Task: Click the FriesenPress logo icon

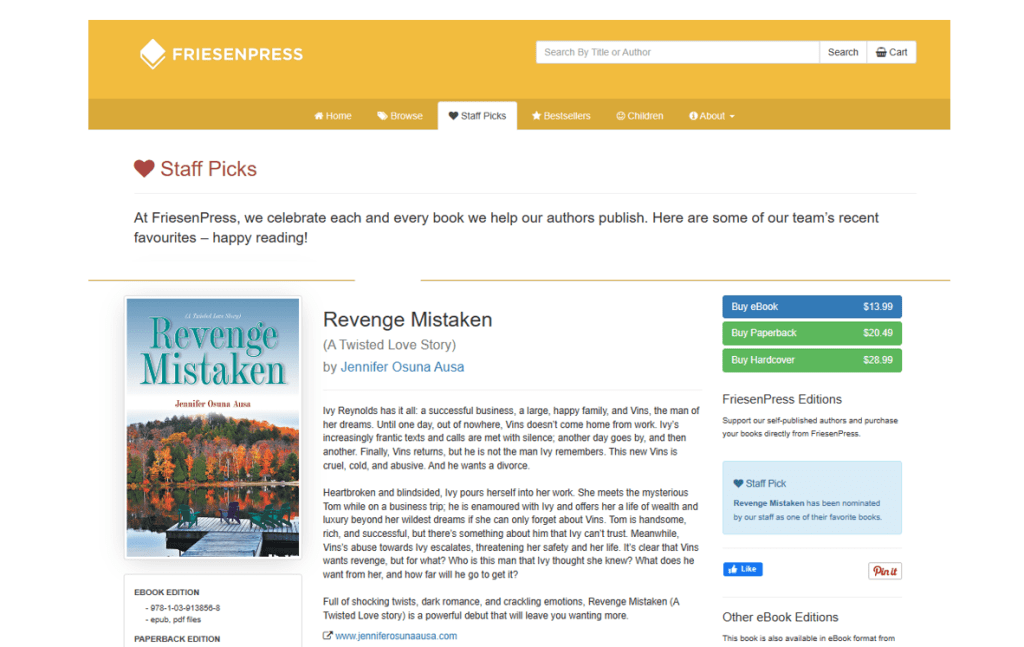Action: pyautogui.click(x=152, y=53)
